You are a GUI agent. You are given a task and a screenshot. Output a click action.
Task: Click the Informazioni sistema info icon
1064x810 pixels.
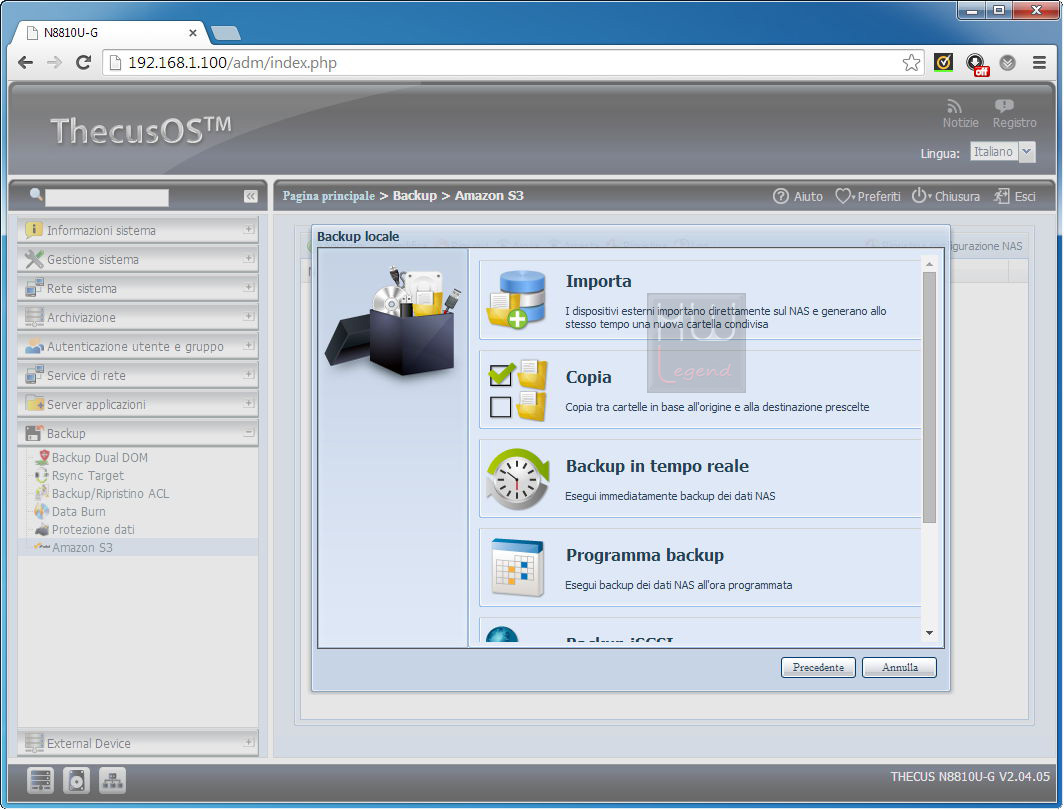[33, 230]
